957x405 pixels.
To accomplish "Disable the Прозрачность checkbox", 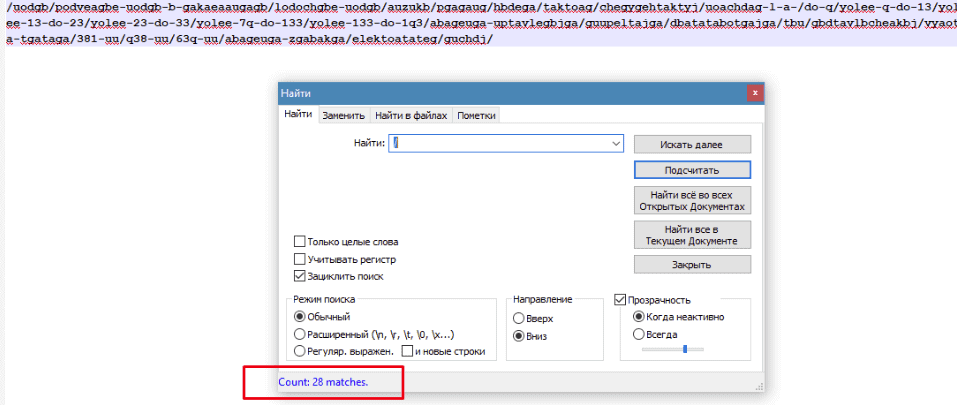I will point(620,299).
